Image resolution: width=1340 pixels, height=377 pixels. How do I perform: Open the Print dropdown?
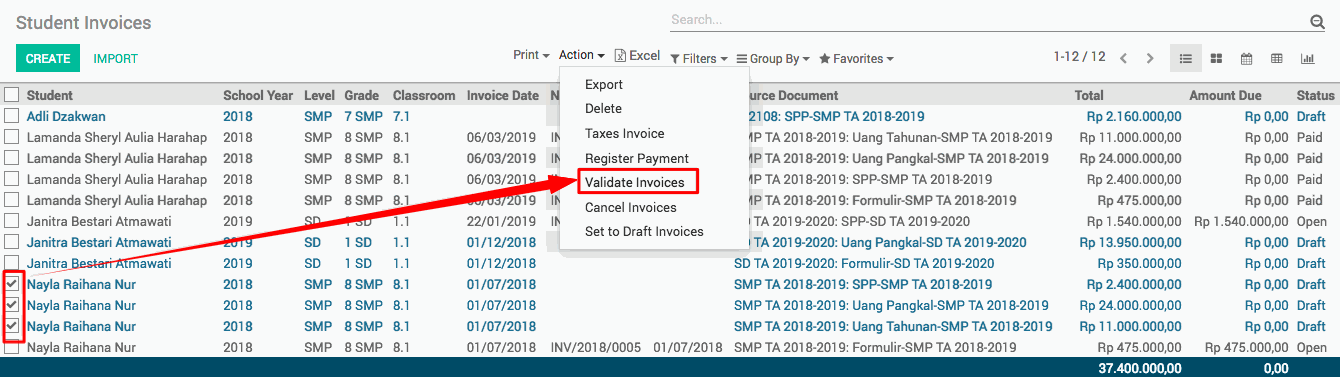531,56
